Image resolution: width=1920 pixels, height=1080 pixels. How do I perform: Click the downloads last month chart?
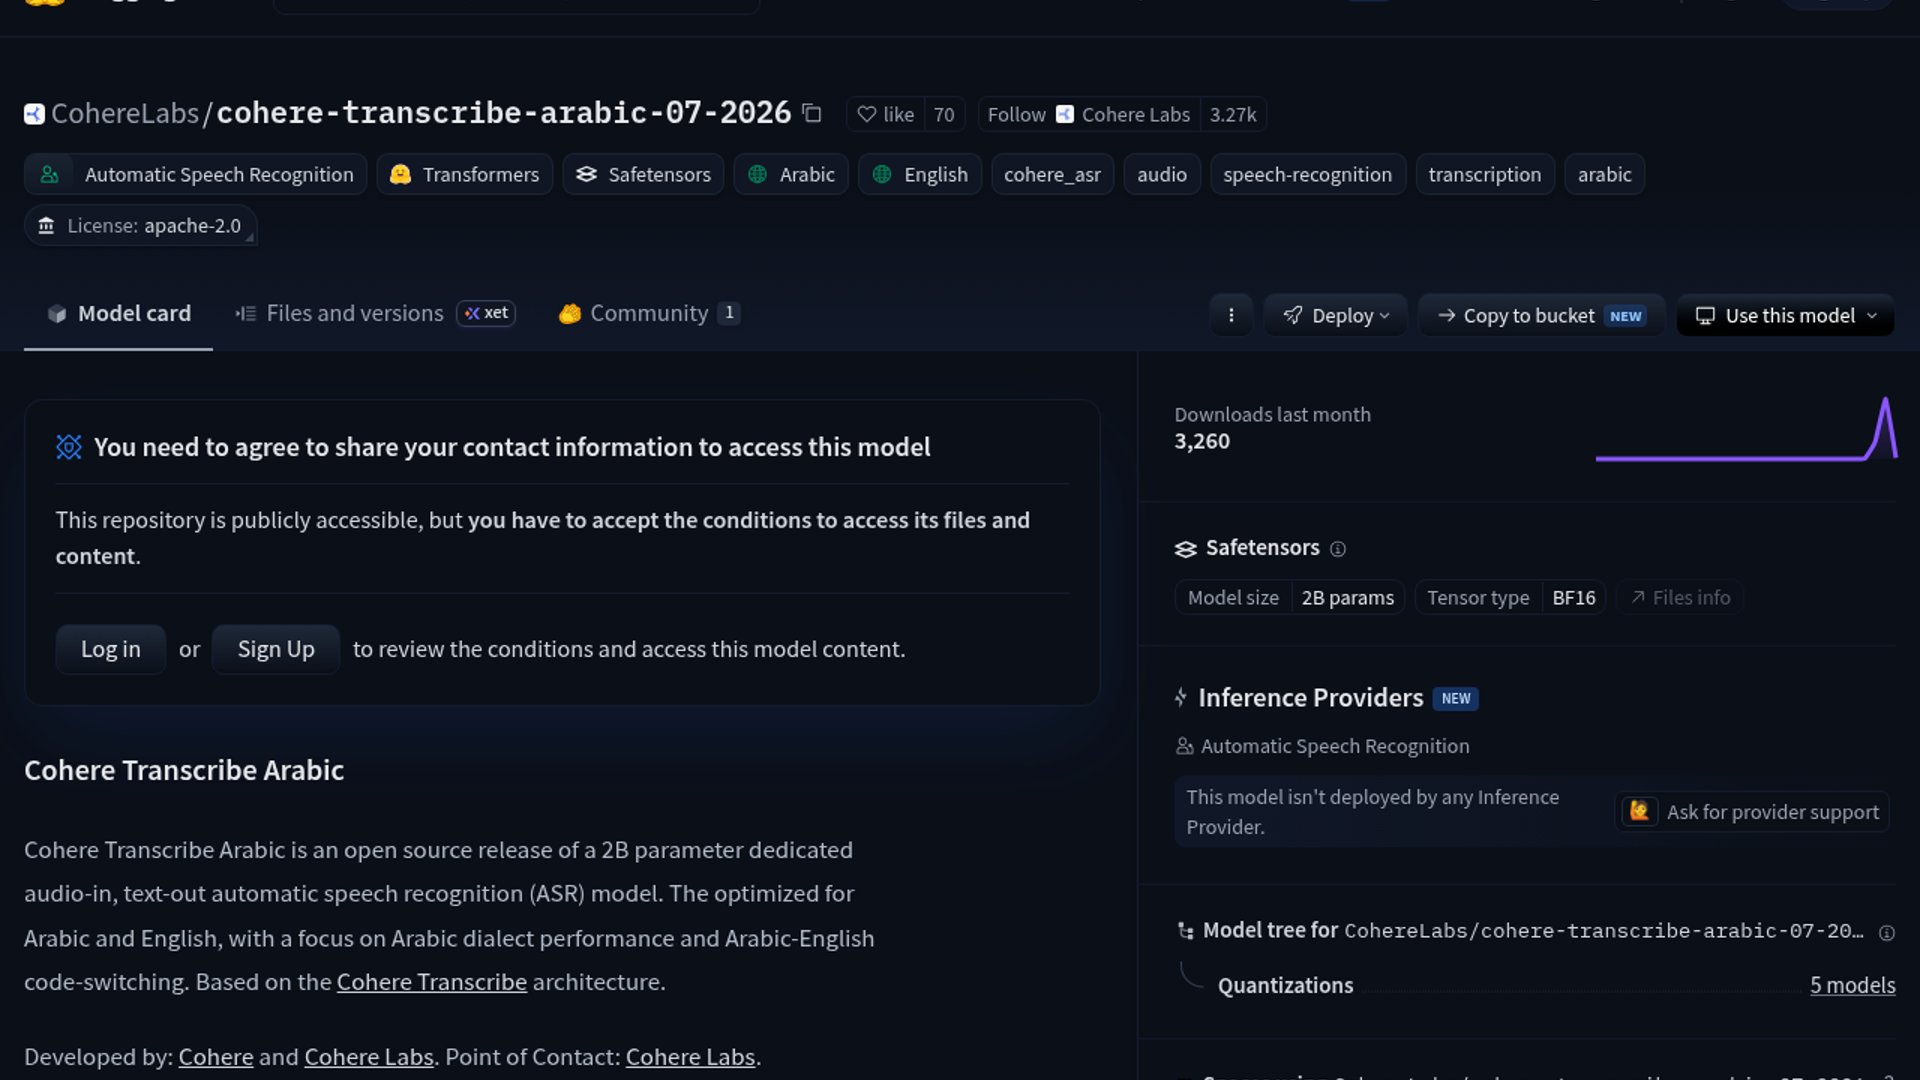1746,430
